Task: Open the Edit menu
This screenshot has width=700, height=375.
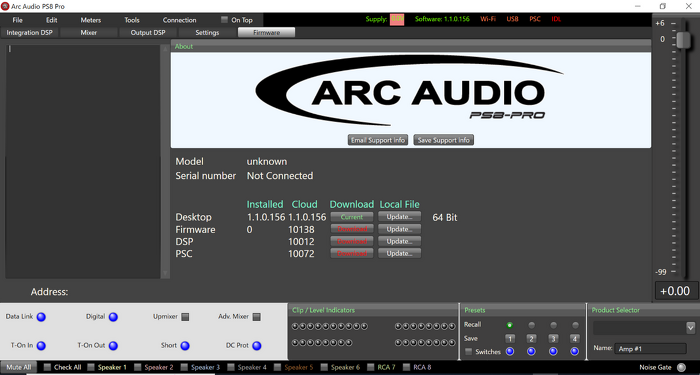Action: (52, 20)
